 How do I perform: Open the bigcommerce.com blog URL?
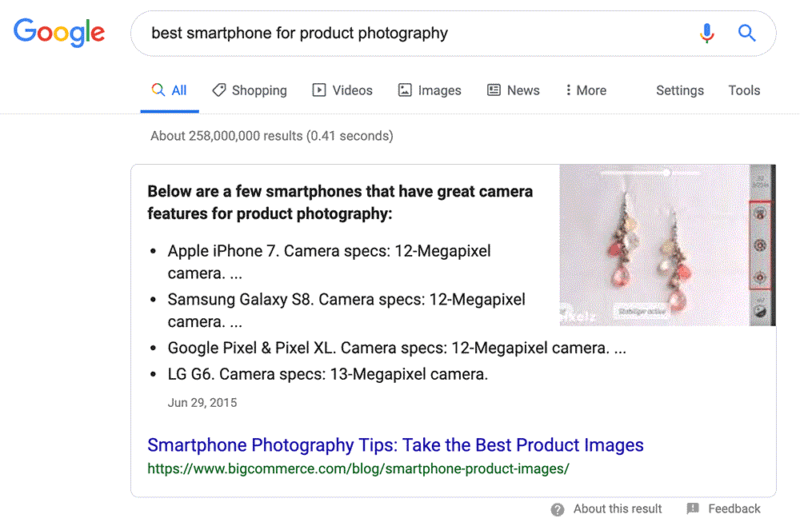pos(358,469)
